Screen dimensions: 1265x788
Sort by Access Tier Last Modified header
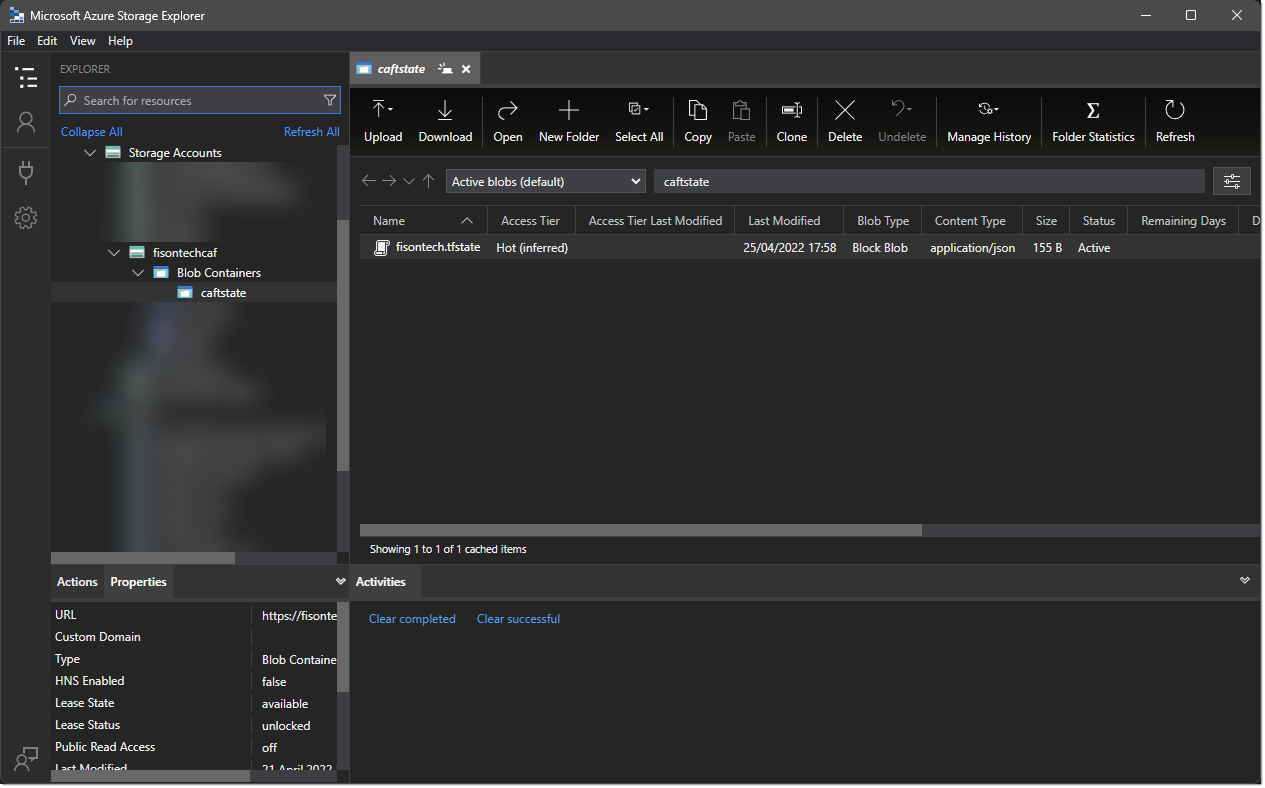tap(655, 221)
